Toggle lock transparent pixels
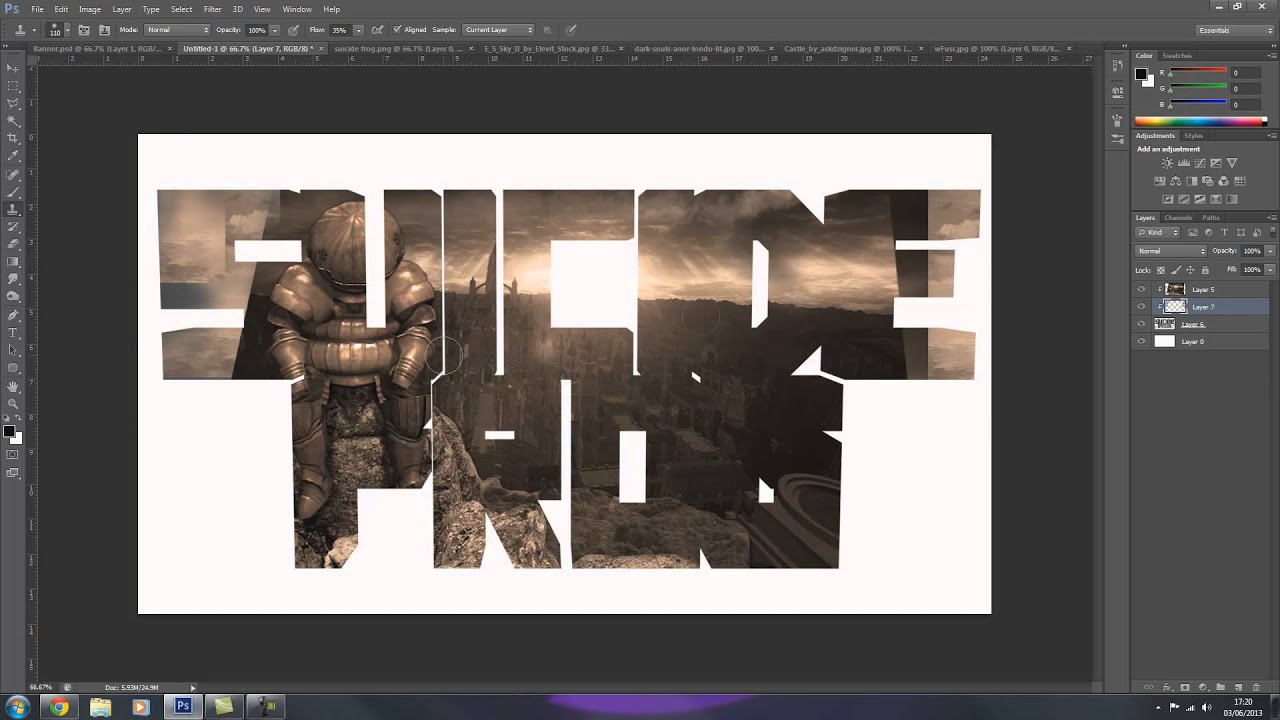 pos(1160,270)
